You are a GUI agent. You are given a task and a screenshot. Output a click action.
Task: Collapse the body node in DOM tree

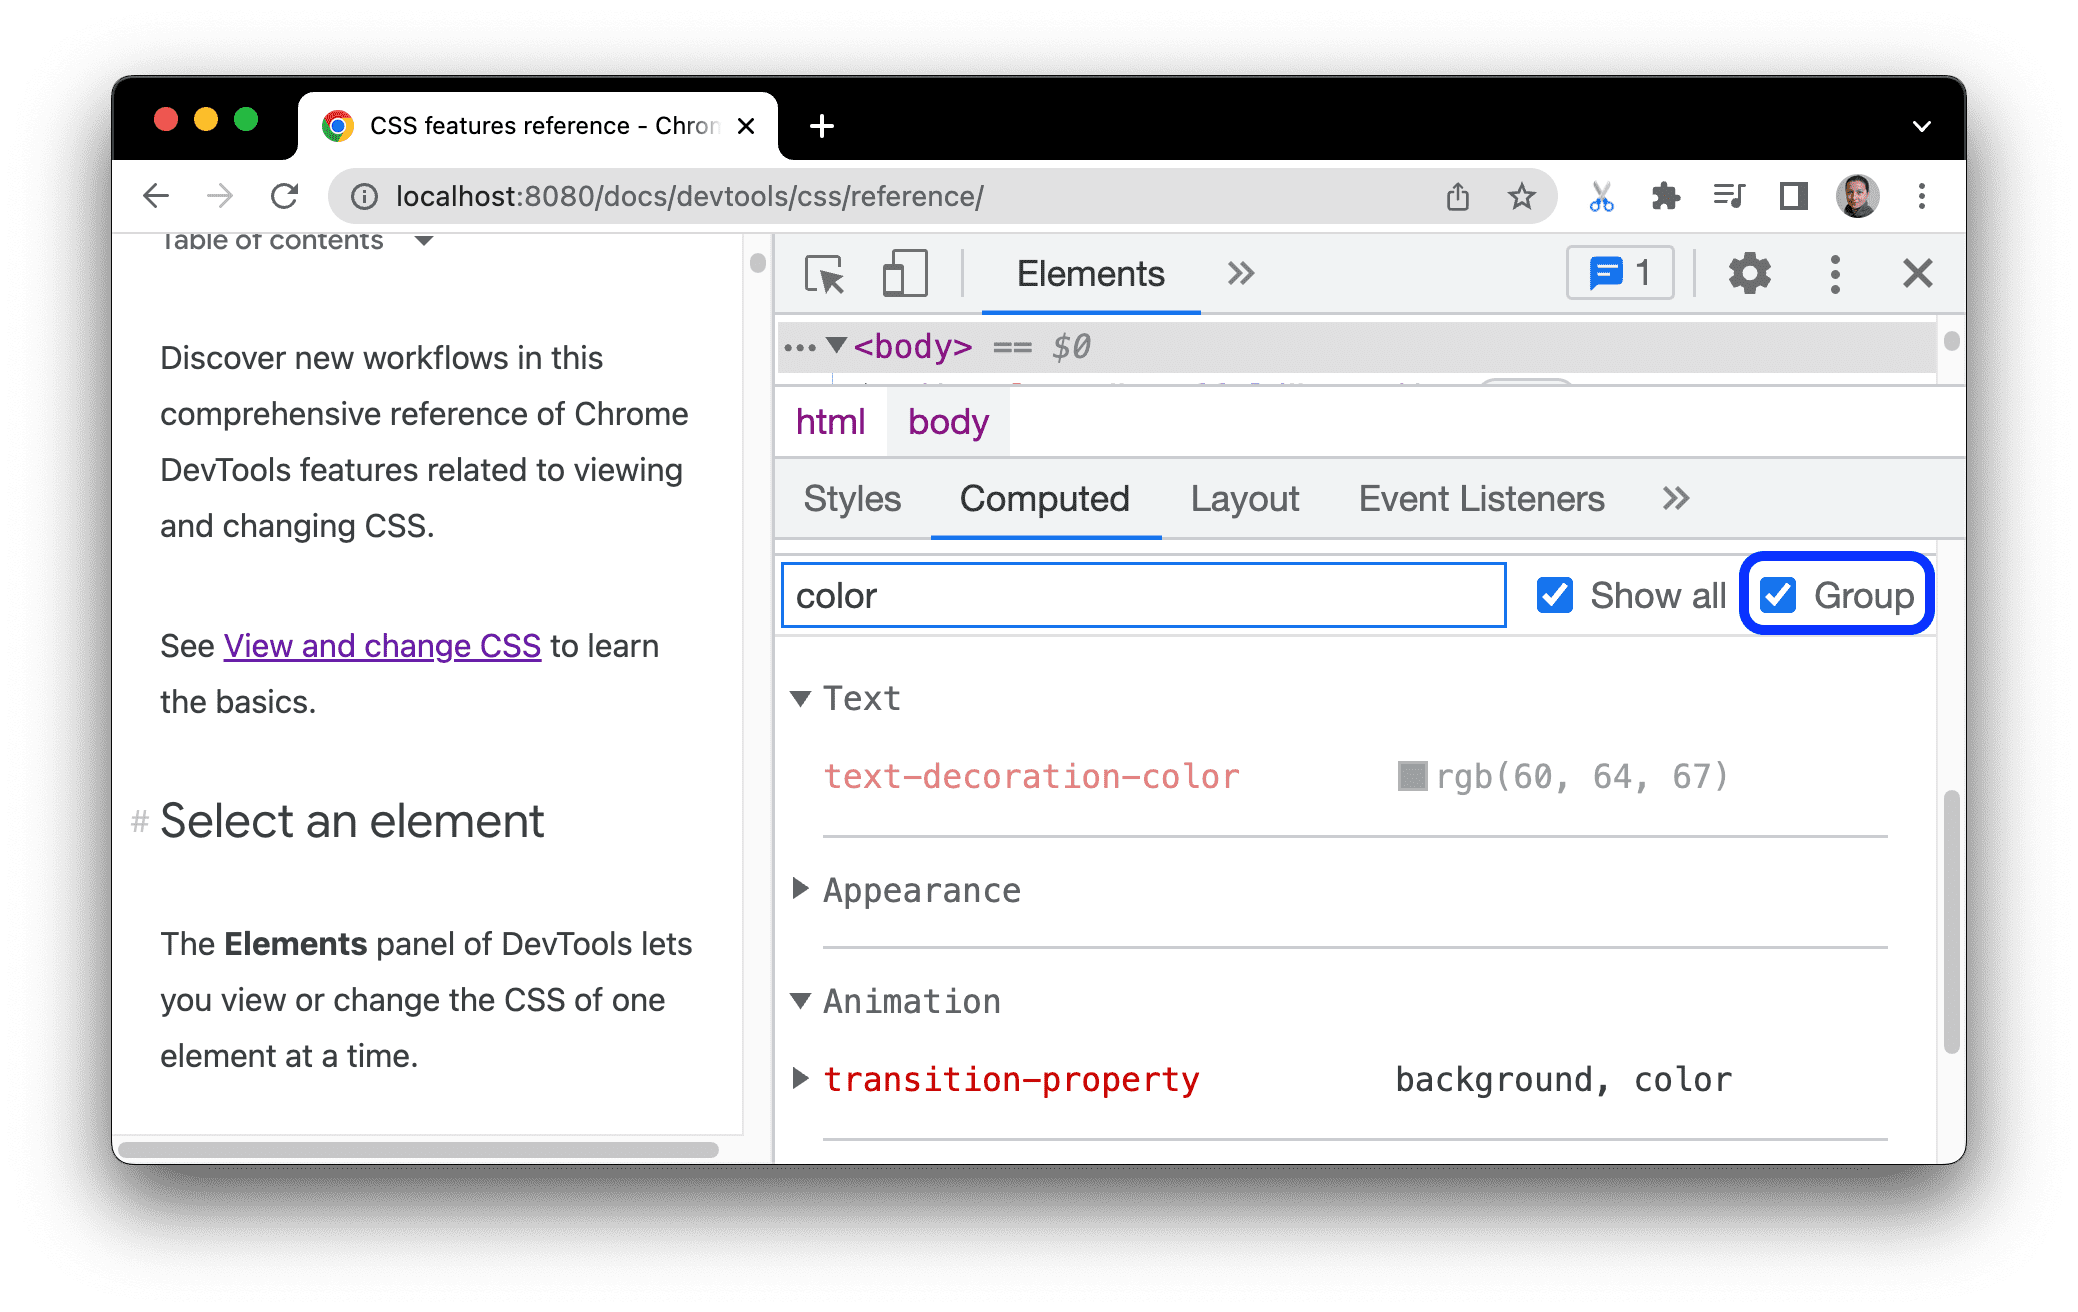(x=837, y=345)
